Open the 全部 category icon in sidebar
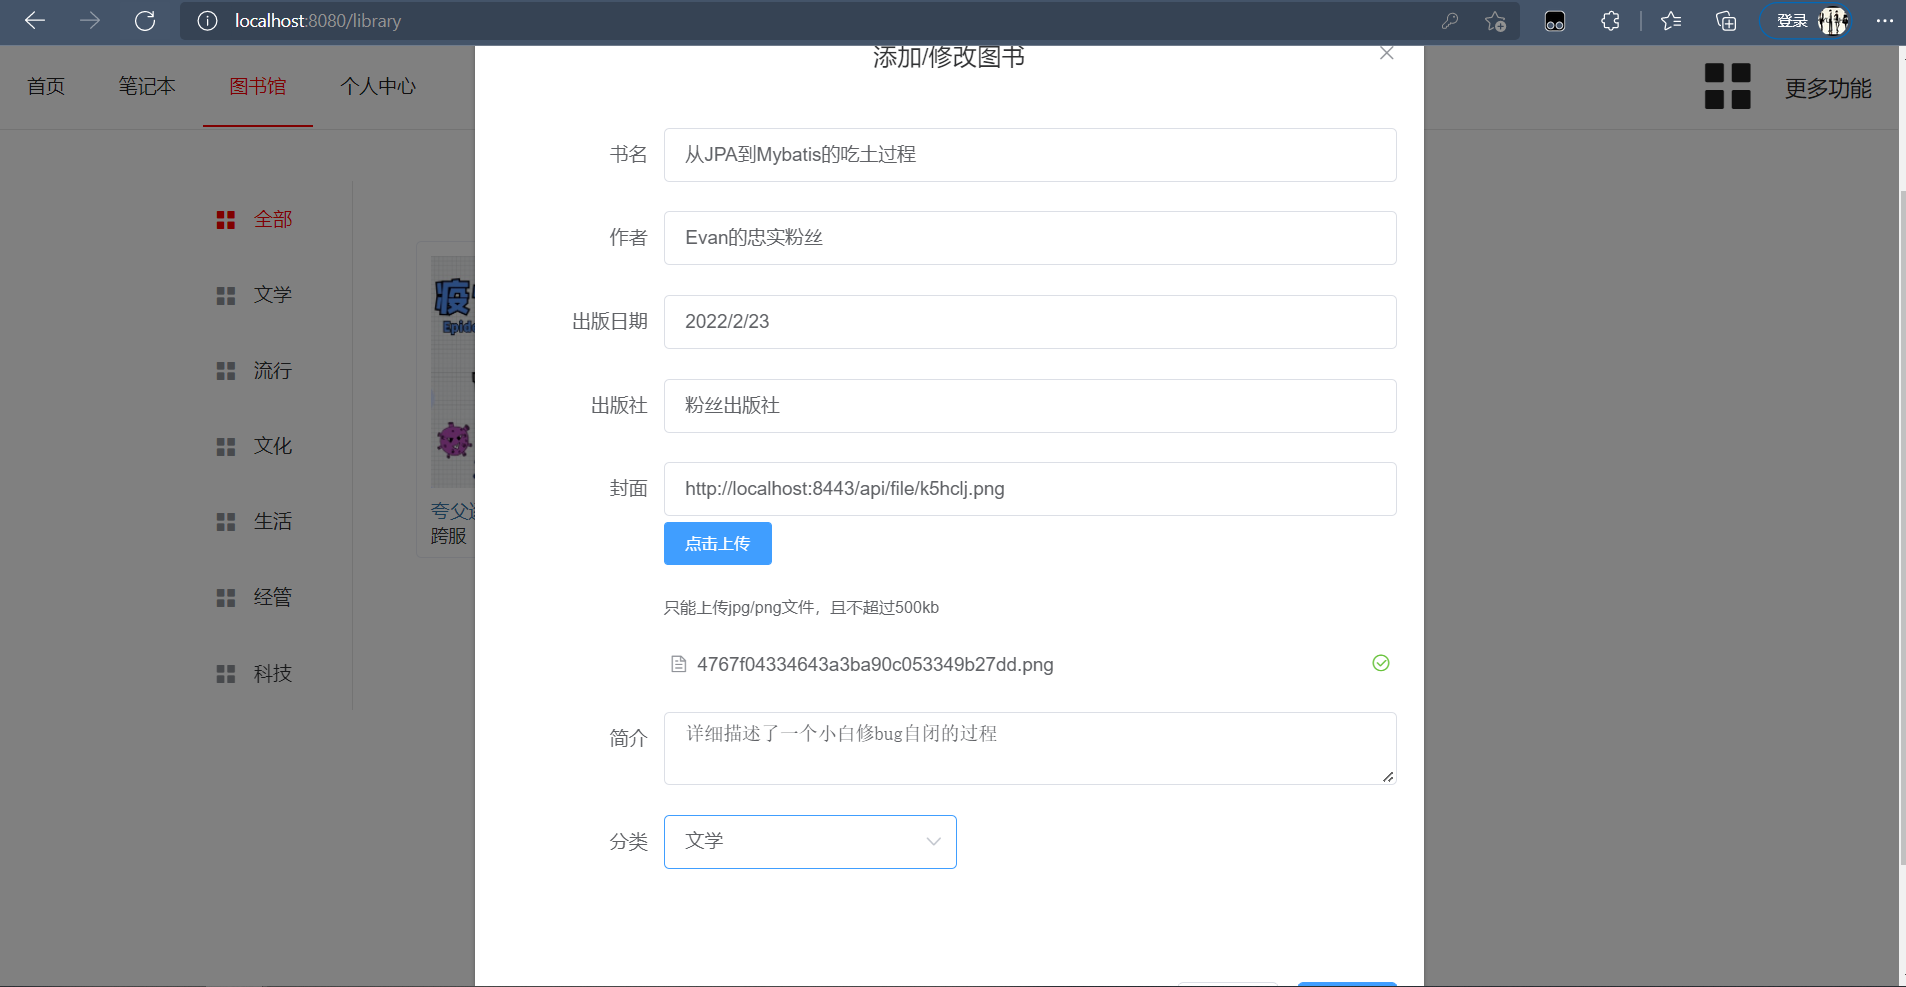 click(x=226, y=219)
